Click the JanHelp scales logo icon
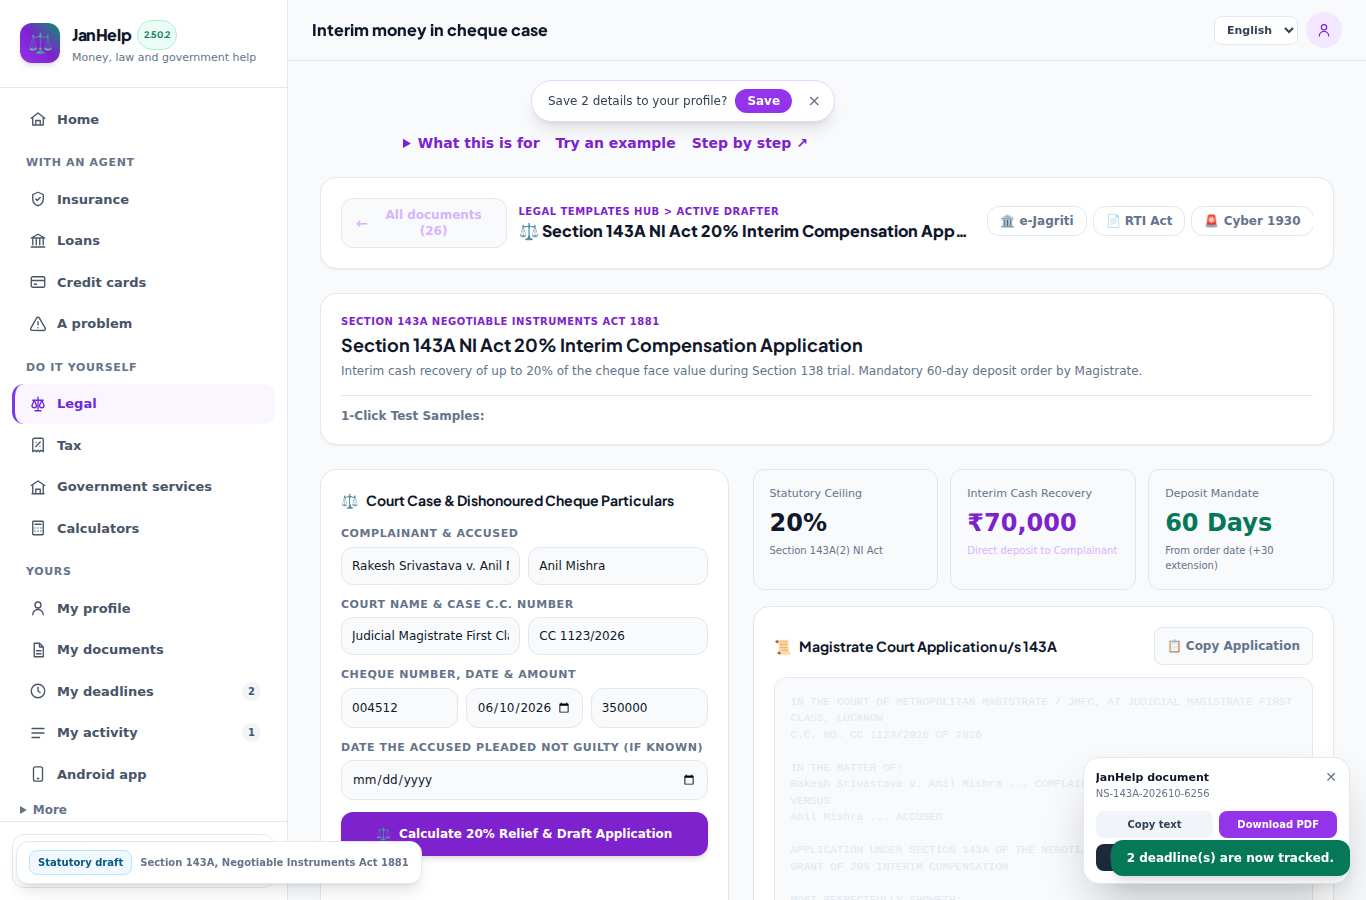Screen dimensions: 1366x900 (40, 43)
